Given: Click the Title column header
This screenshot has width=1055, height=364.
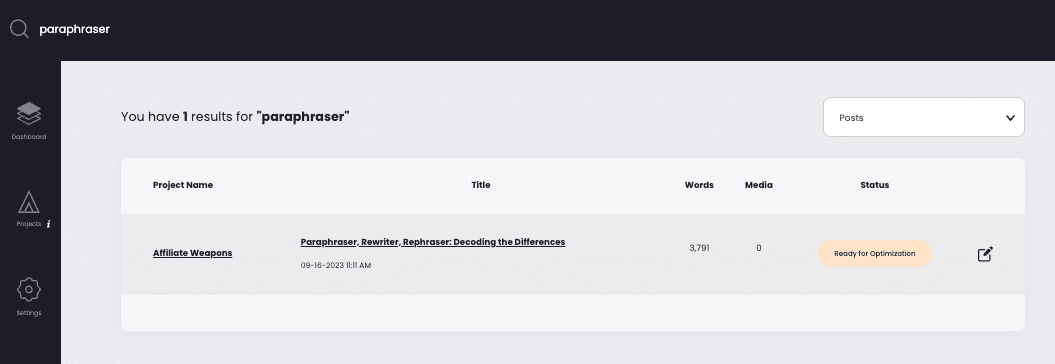Looking at the screenshot, I should click(x=481, y=185).
